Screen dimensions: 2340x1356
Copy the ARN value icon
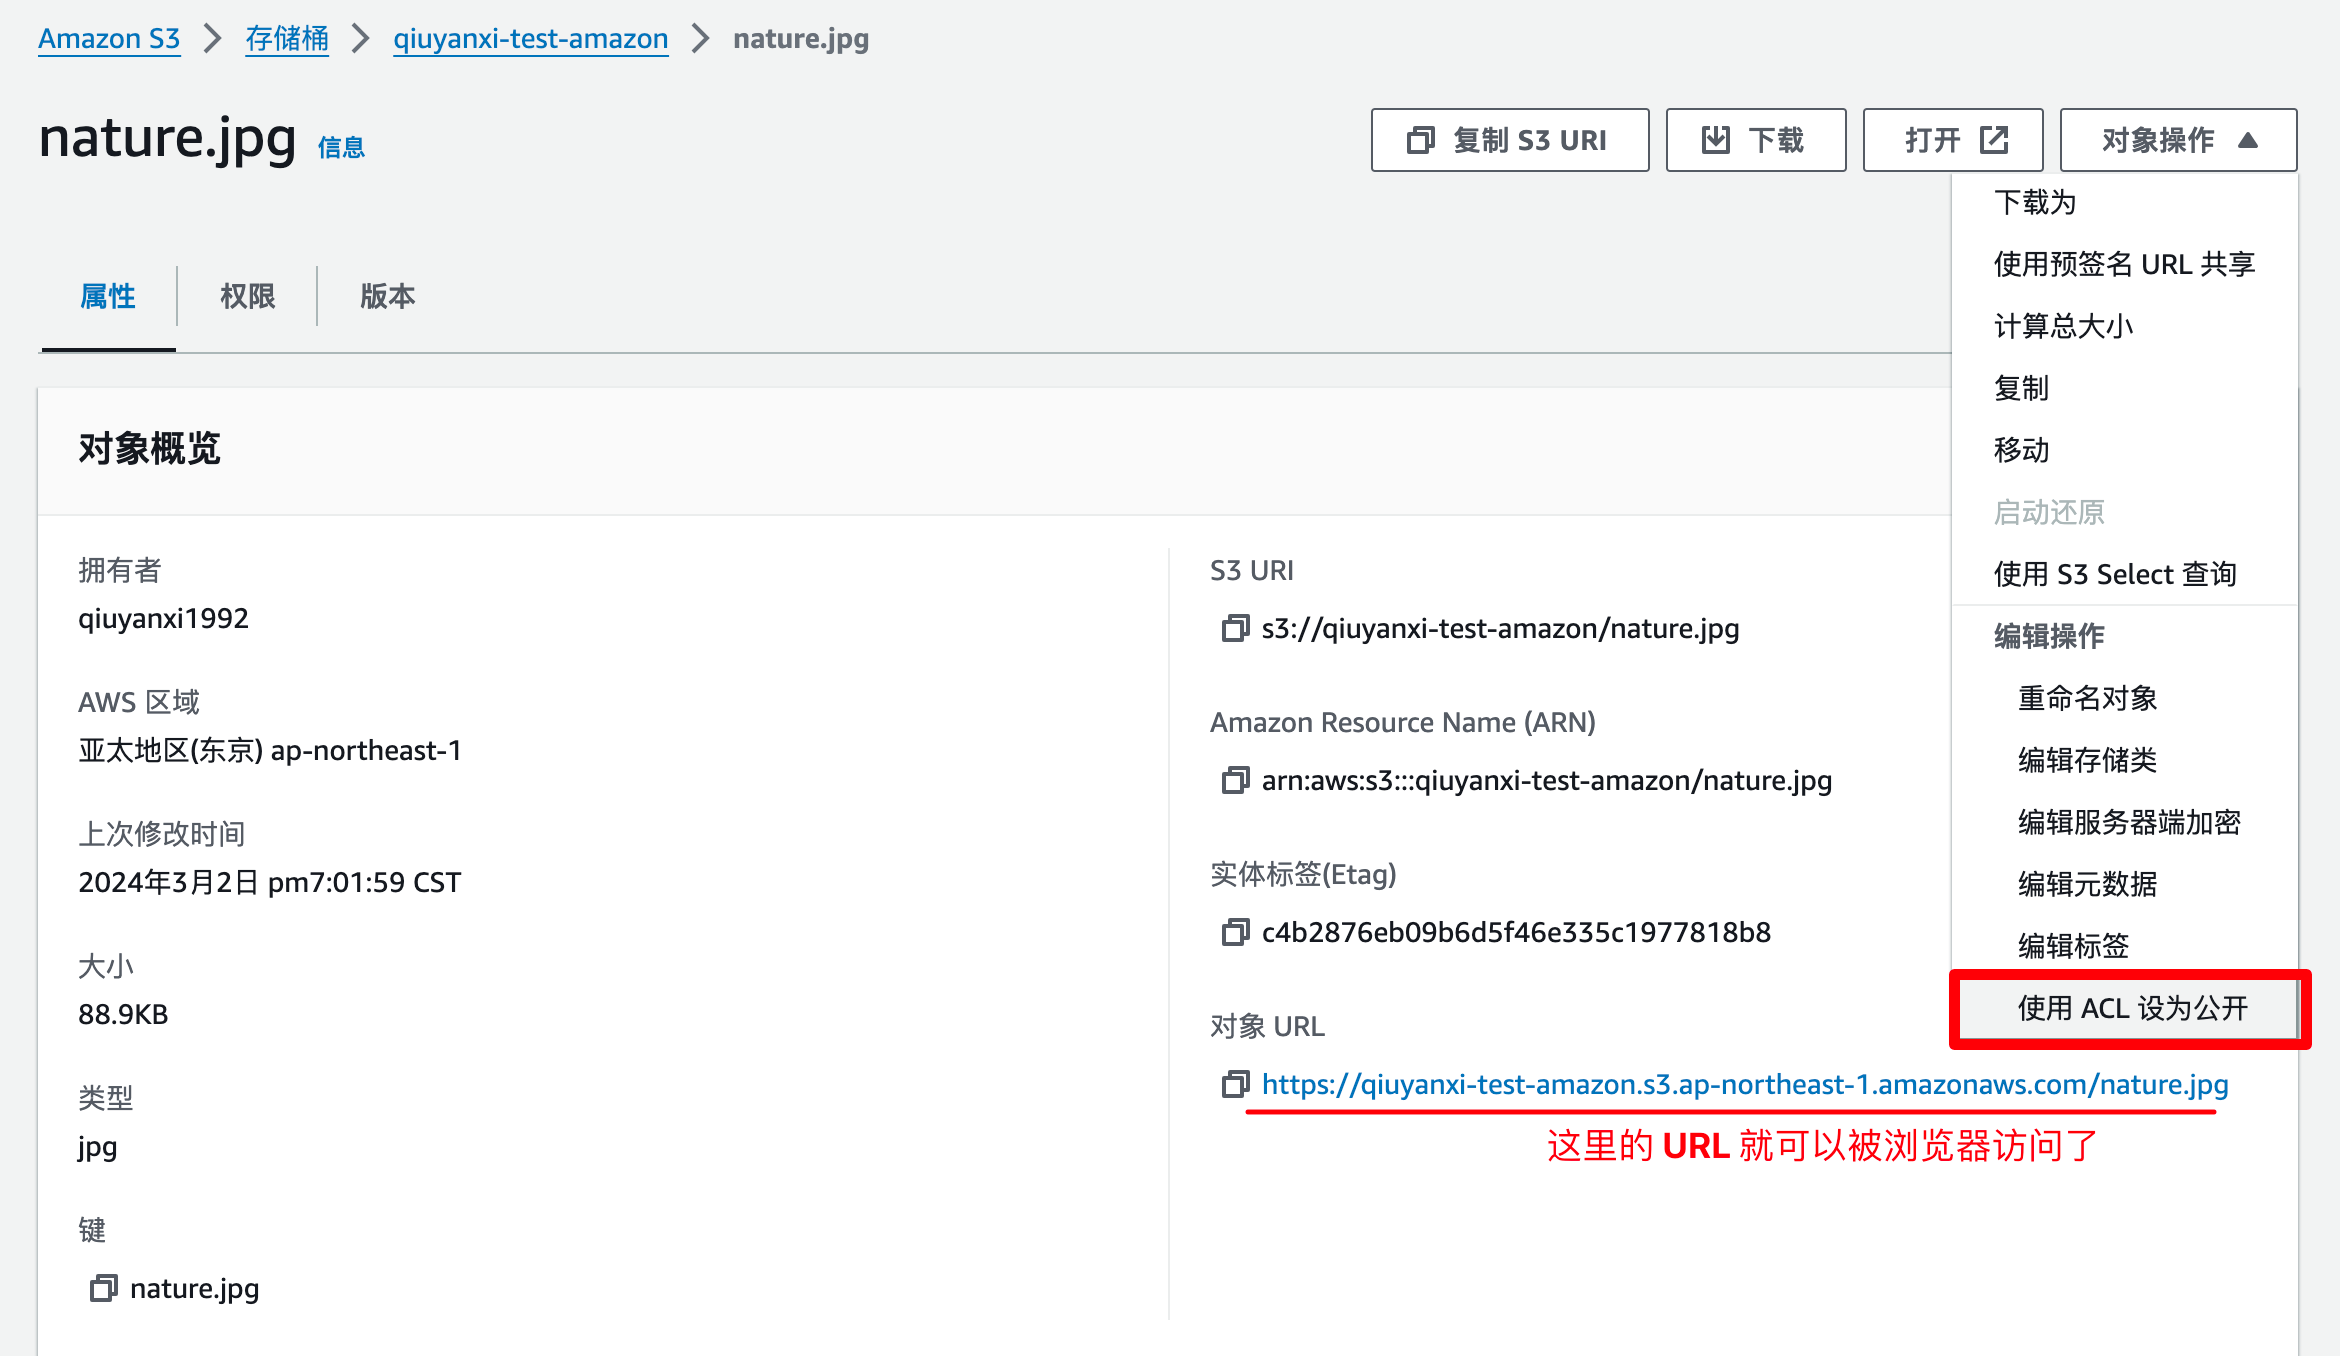[1235, 780]
